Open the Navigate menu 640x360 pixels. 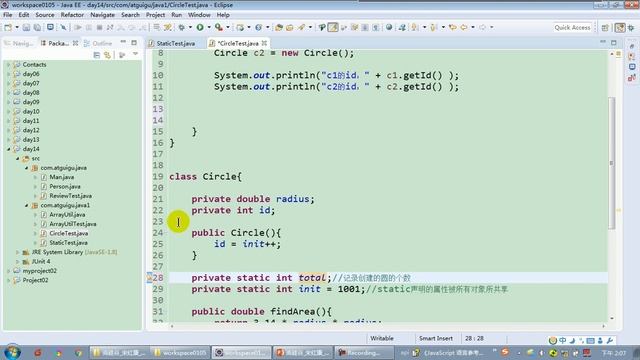(102, 15)
